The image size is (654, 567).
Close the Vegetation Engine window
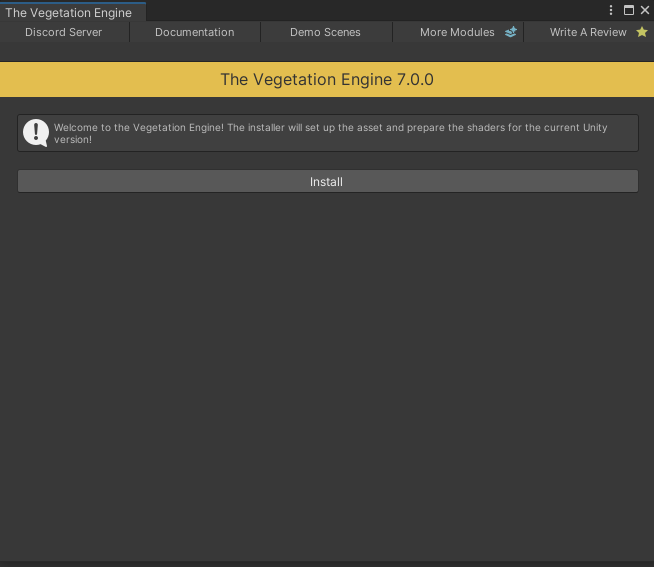pos(645,10)
